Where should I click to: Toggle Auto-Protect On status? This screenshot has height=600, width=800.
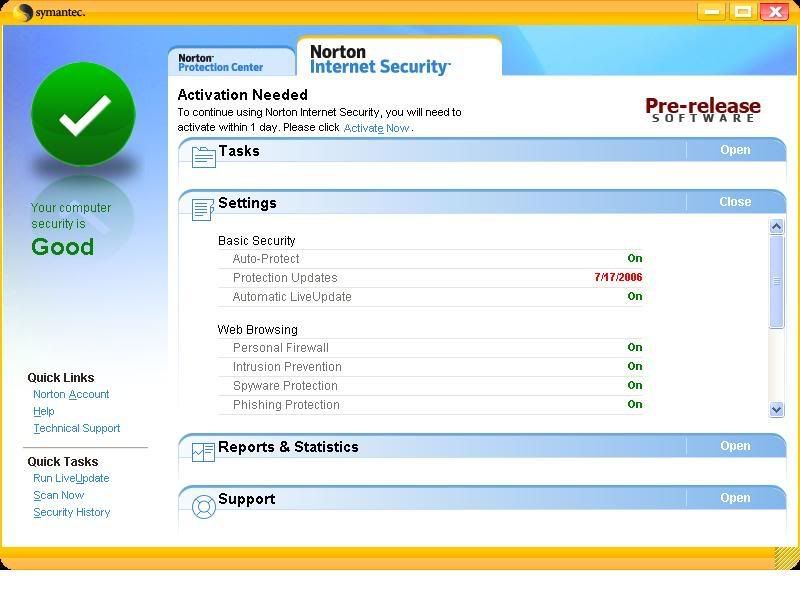tap(634, 258)
